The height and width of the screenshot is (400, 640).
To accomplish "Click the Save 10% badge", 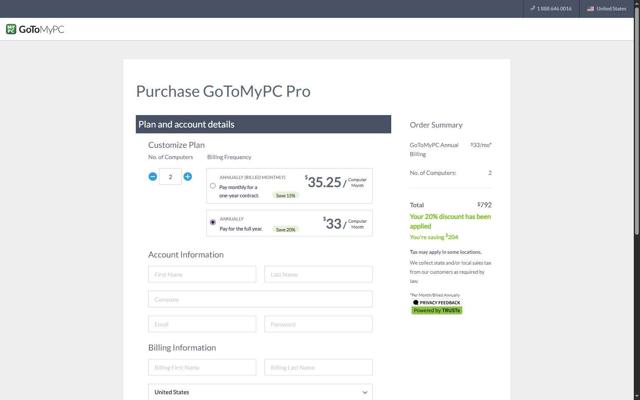I will click(285, 196).
